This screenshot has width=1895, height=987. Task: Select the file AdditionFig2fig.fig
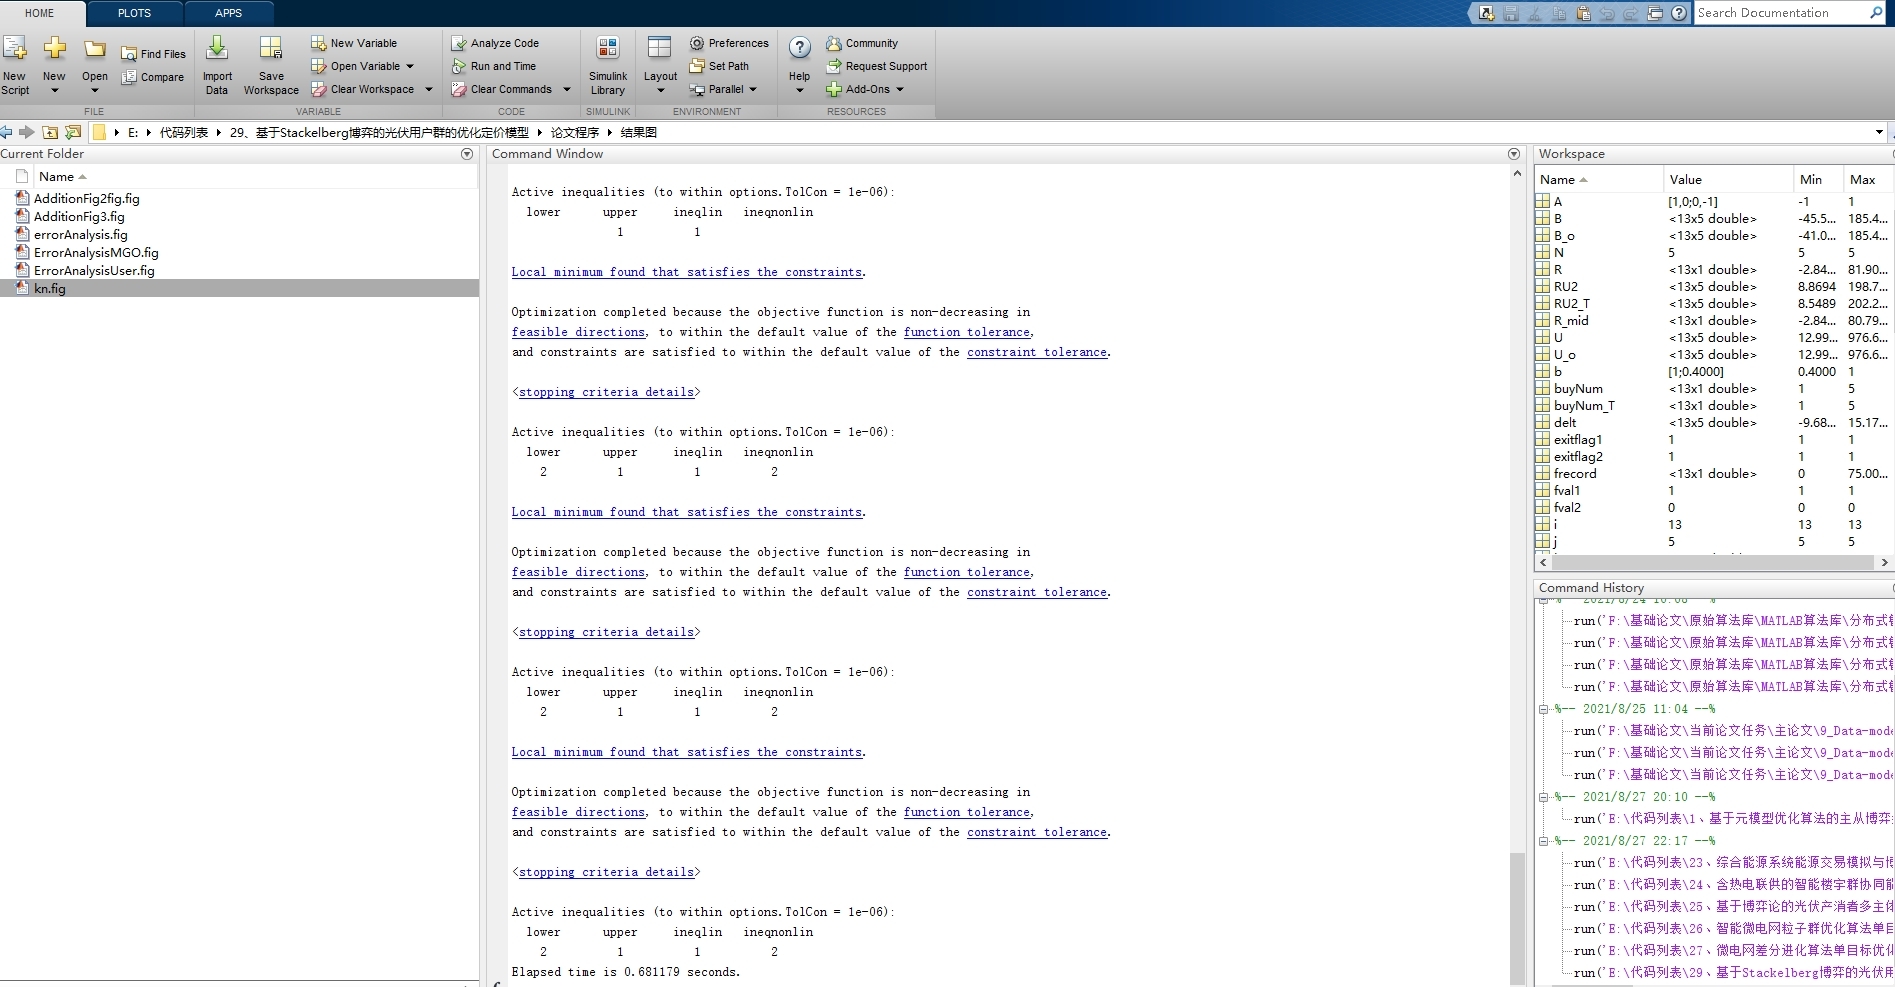click(x=87, y=199)
